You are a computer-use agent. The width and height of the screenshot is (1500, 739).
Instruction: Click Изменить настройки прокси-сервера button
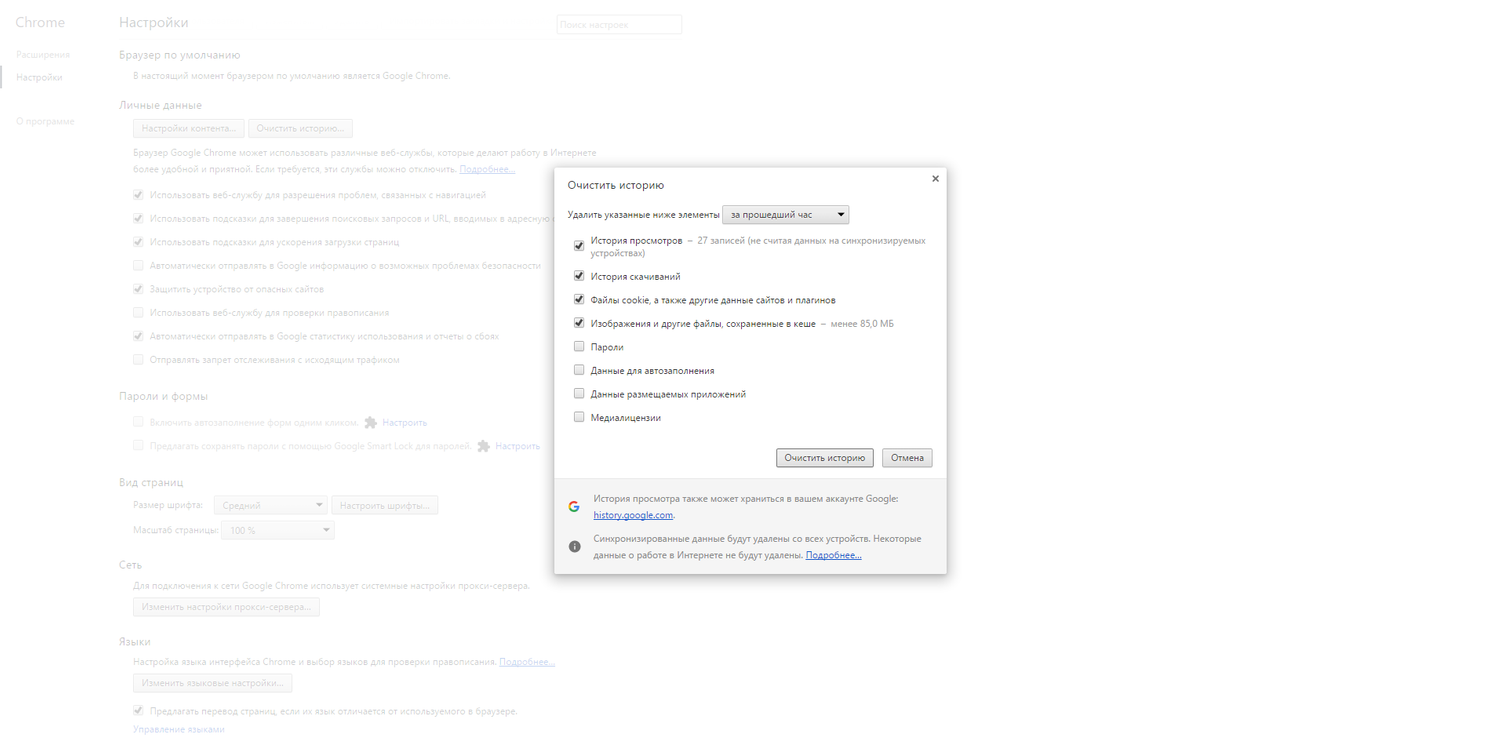pyautogui.click(x=226, y=607)
